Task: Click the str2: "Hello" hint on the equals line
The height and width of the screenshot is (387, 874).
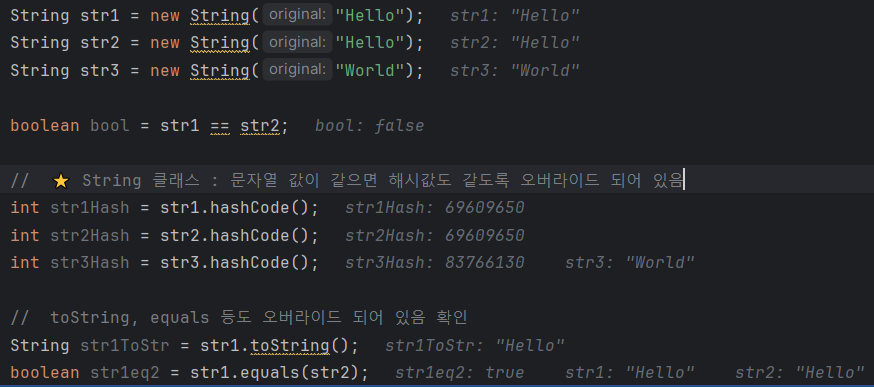Action: coord(800,373)
